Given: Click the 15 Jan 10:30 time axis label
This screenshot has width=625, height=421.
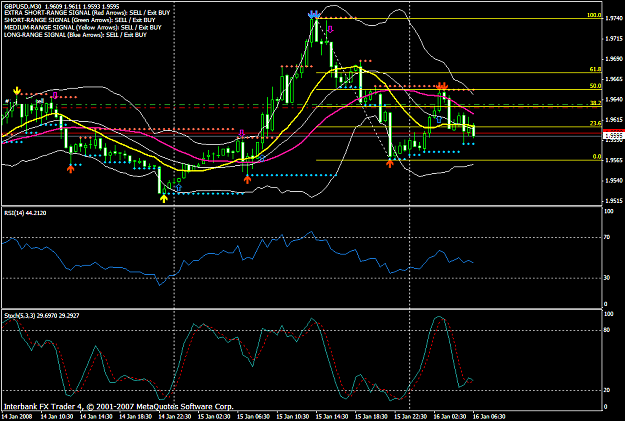Looking at the screenshot, I should pyautogui.click(x=293, y=417).
